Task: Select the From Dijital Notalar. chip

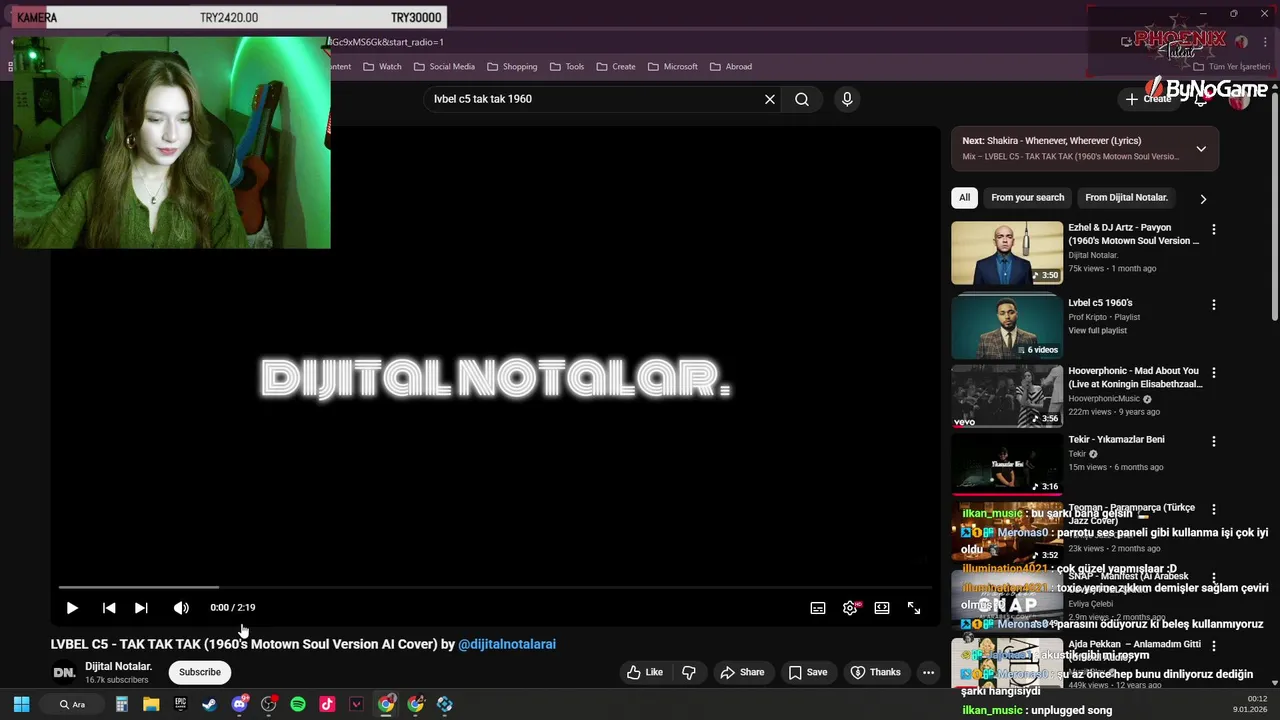Action: [1126, 198]
